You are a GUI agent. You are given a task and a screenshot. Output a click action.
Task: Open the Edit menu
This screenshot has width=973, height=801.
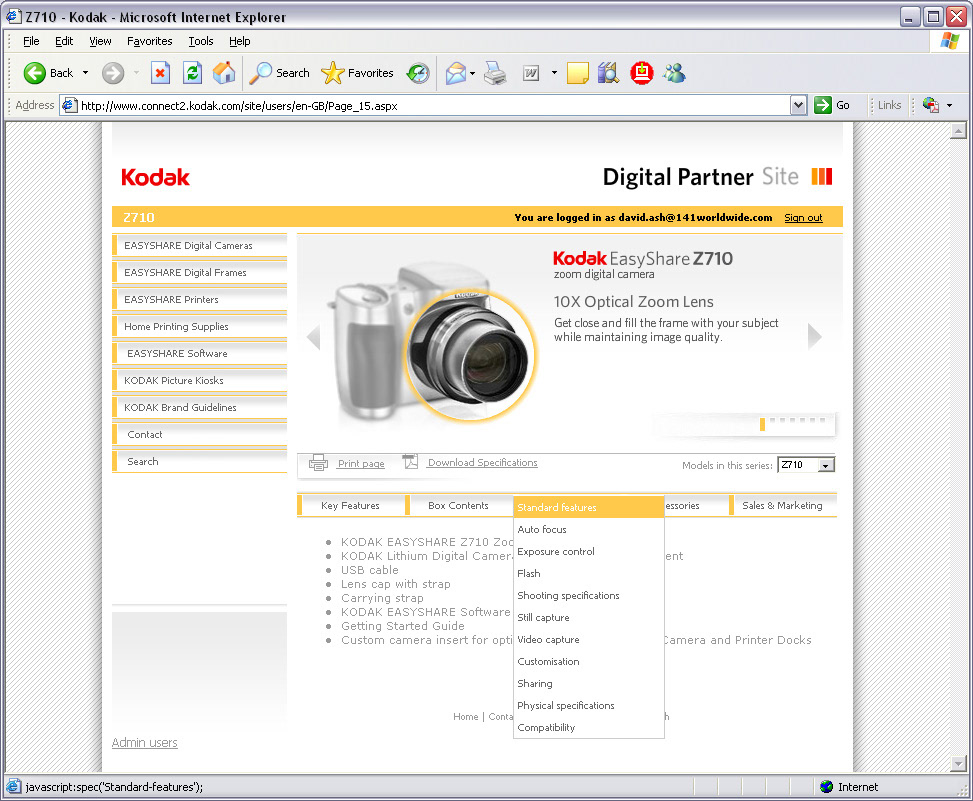(64, 41)
